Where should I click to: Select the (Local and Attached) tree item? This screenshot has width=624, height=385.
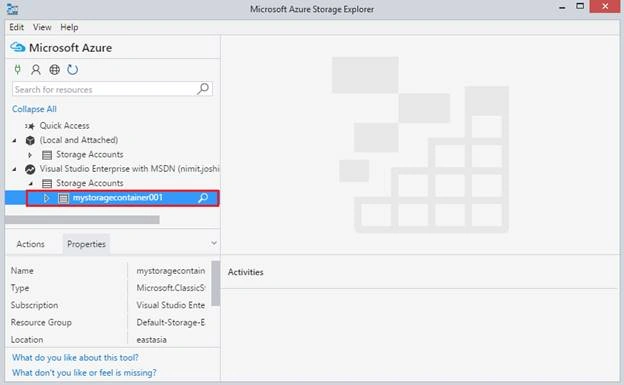coord(79,140)
